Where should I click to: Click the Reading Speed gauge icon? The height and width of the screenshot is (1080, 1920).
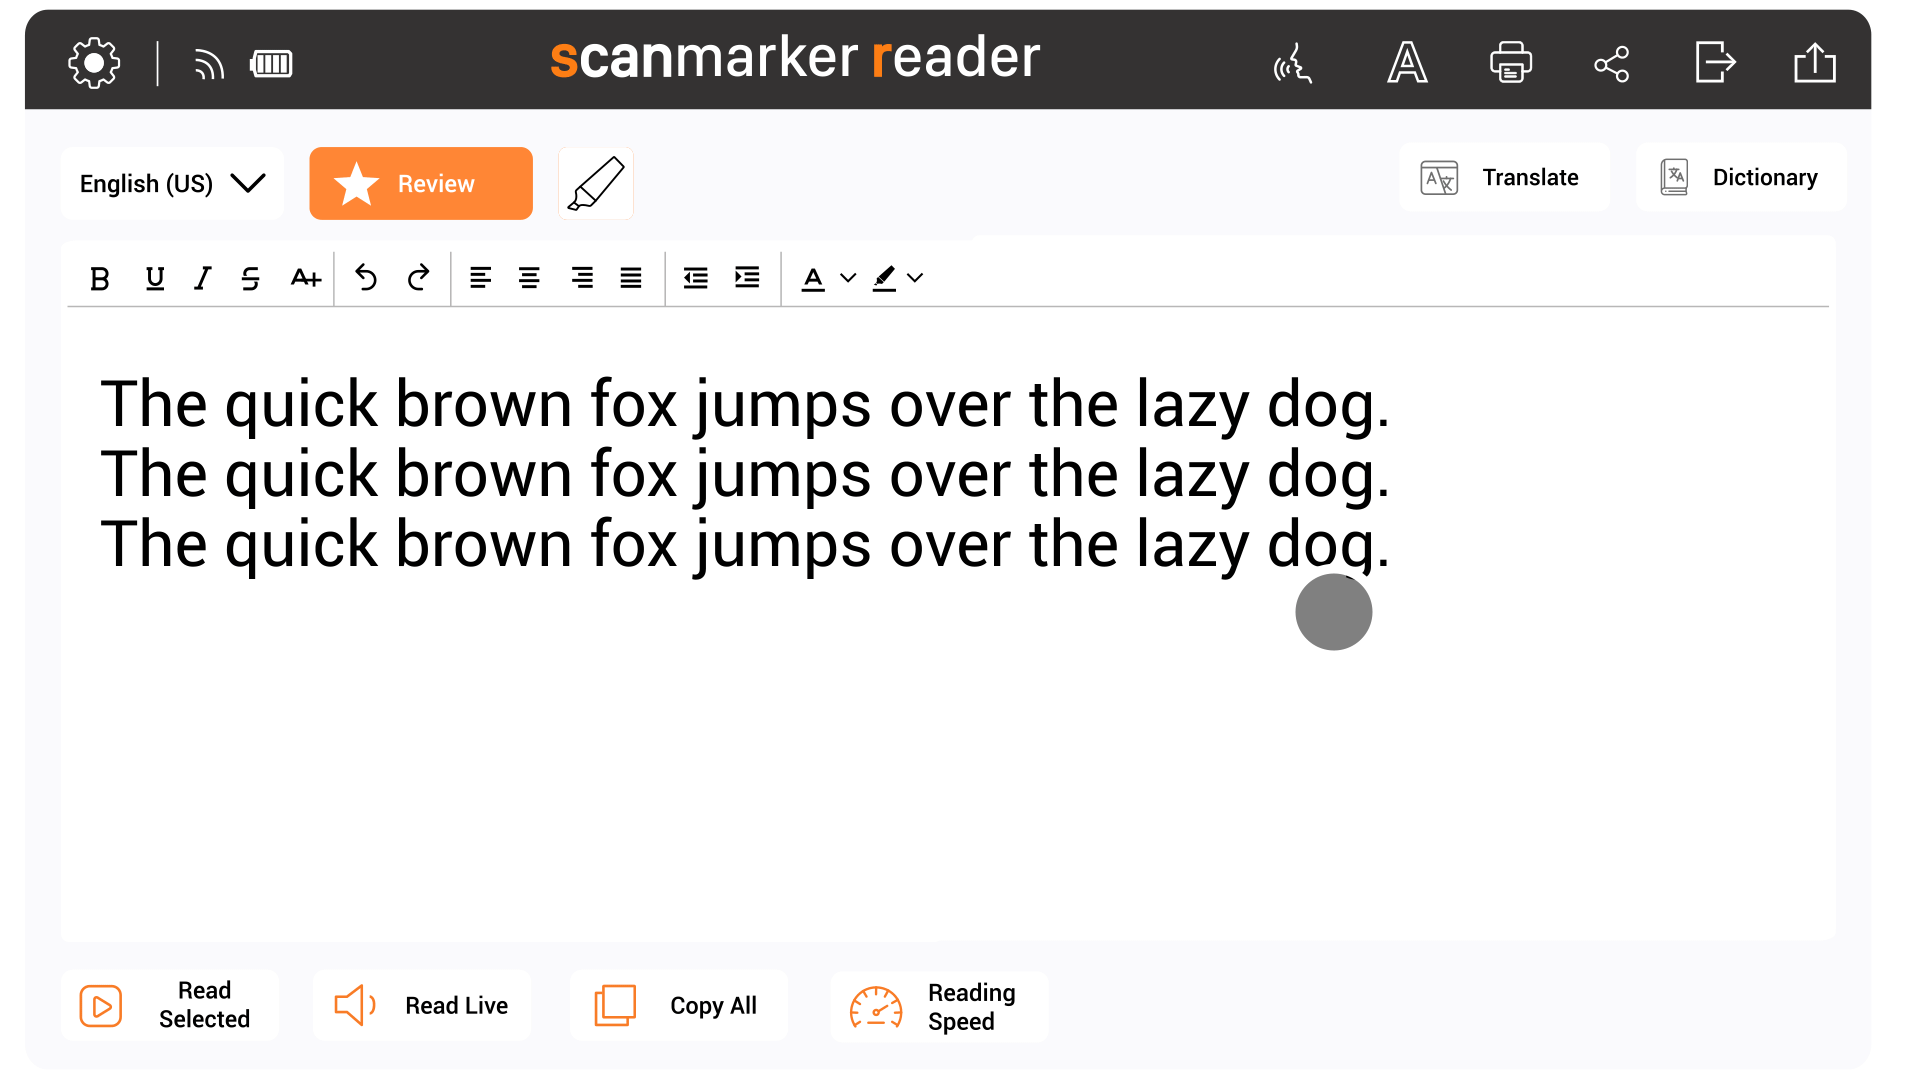coord(873,1005)
